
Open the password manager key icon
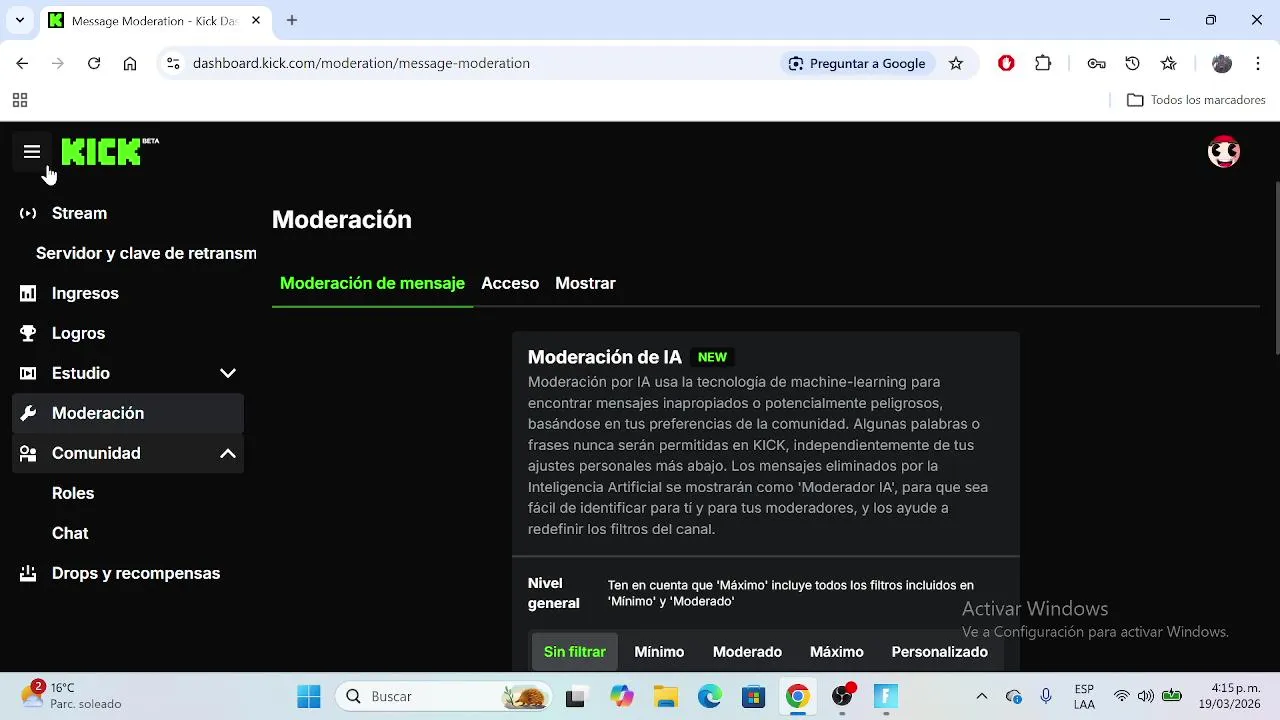1096,63
